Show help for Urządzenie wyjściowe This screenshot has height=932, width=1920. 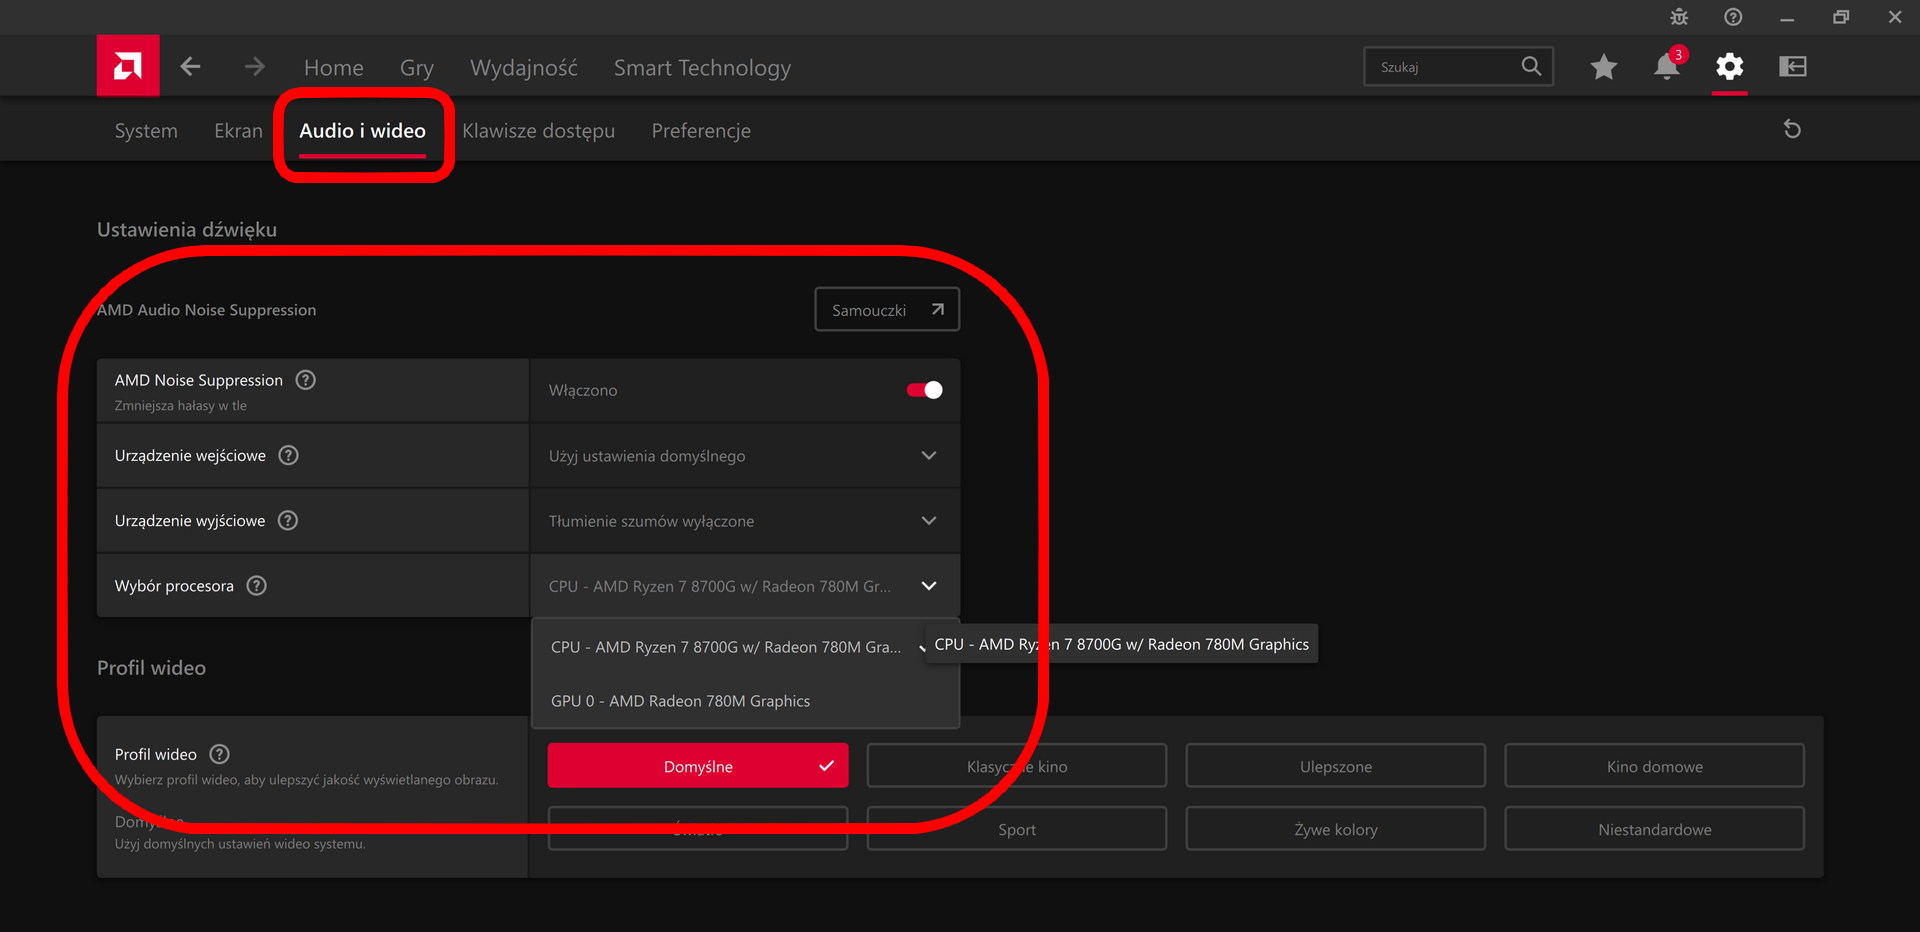288,520
